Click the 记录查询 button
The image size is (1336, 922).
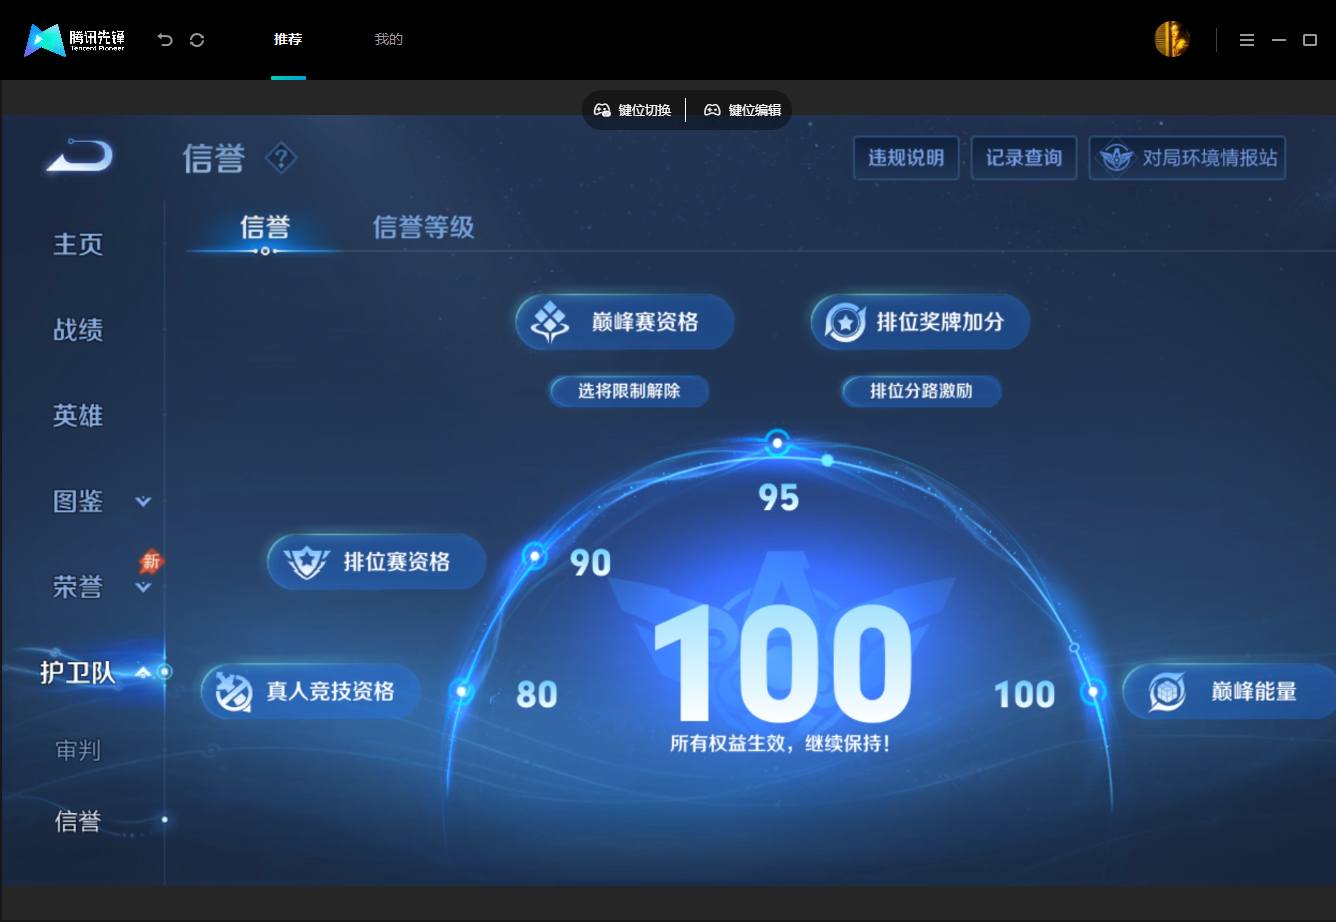pos(1024,158)
